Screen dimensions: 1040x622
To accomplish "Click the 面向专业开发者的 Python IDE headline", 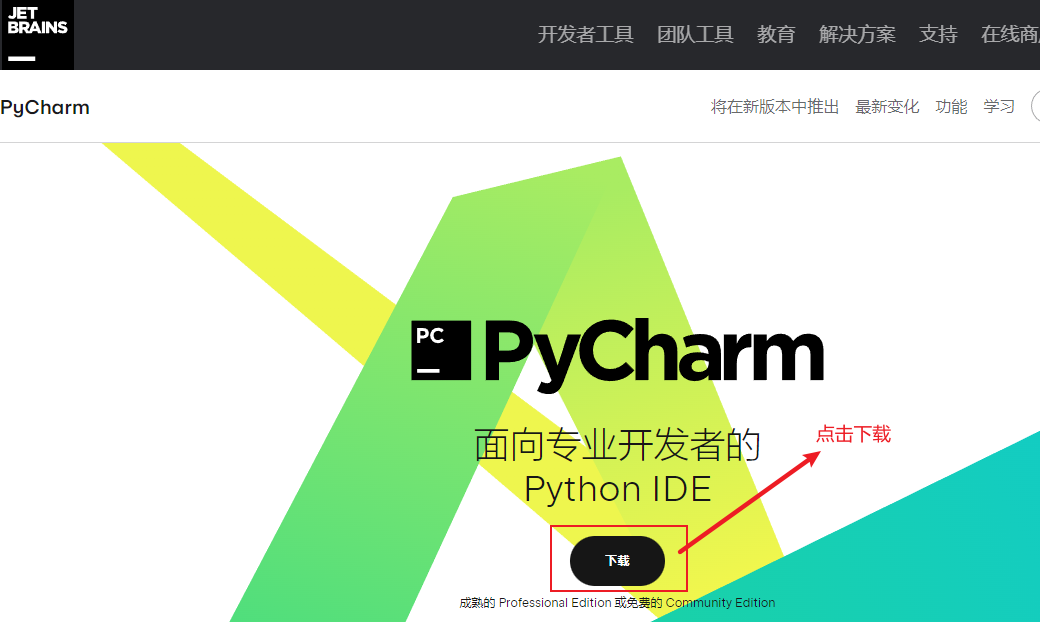I will pyautogui.click(x=618, y=467).
